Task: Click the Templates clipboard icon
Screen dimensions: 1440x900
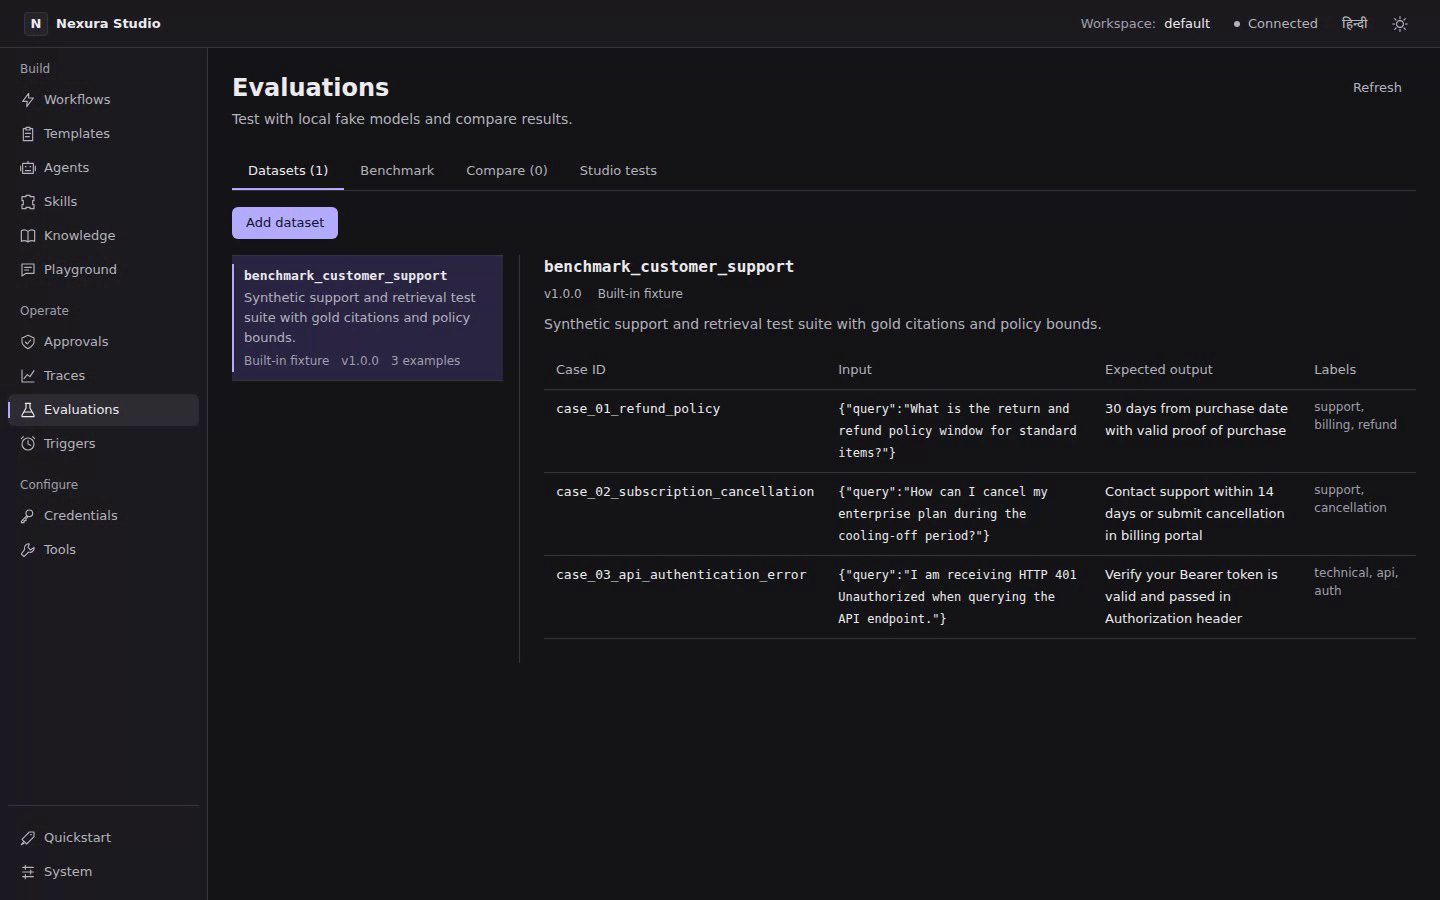Action: click(x=28, y=134)
